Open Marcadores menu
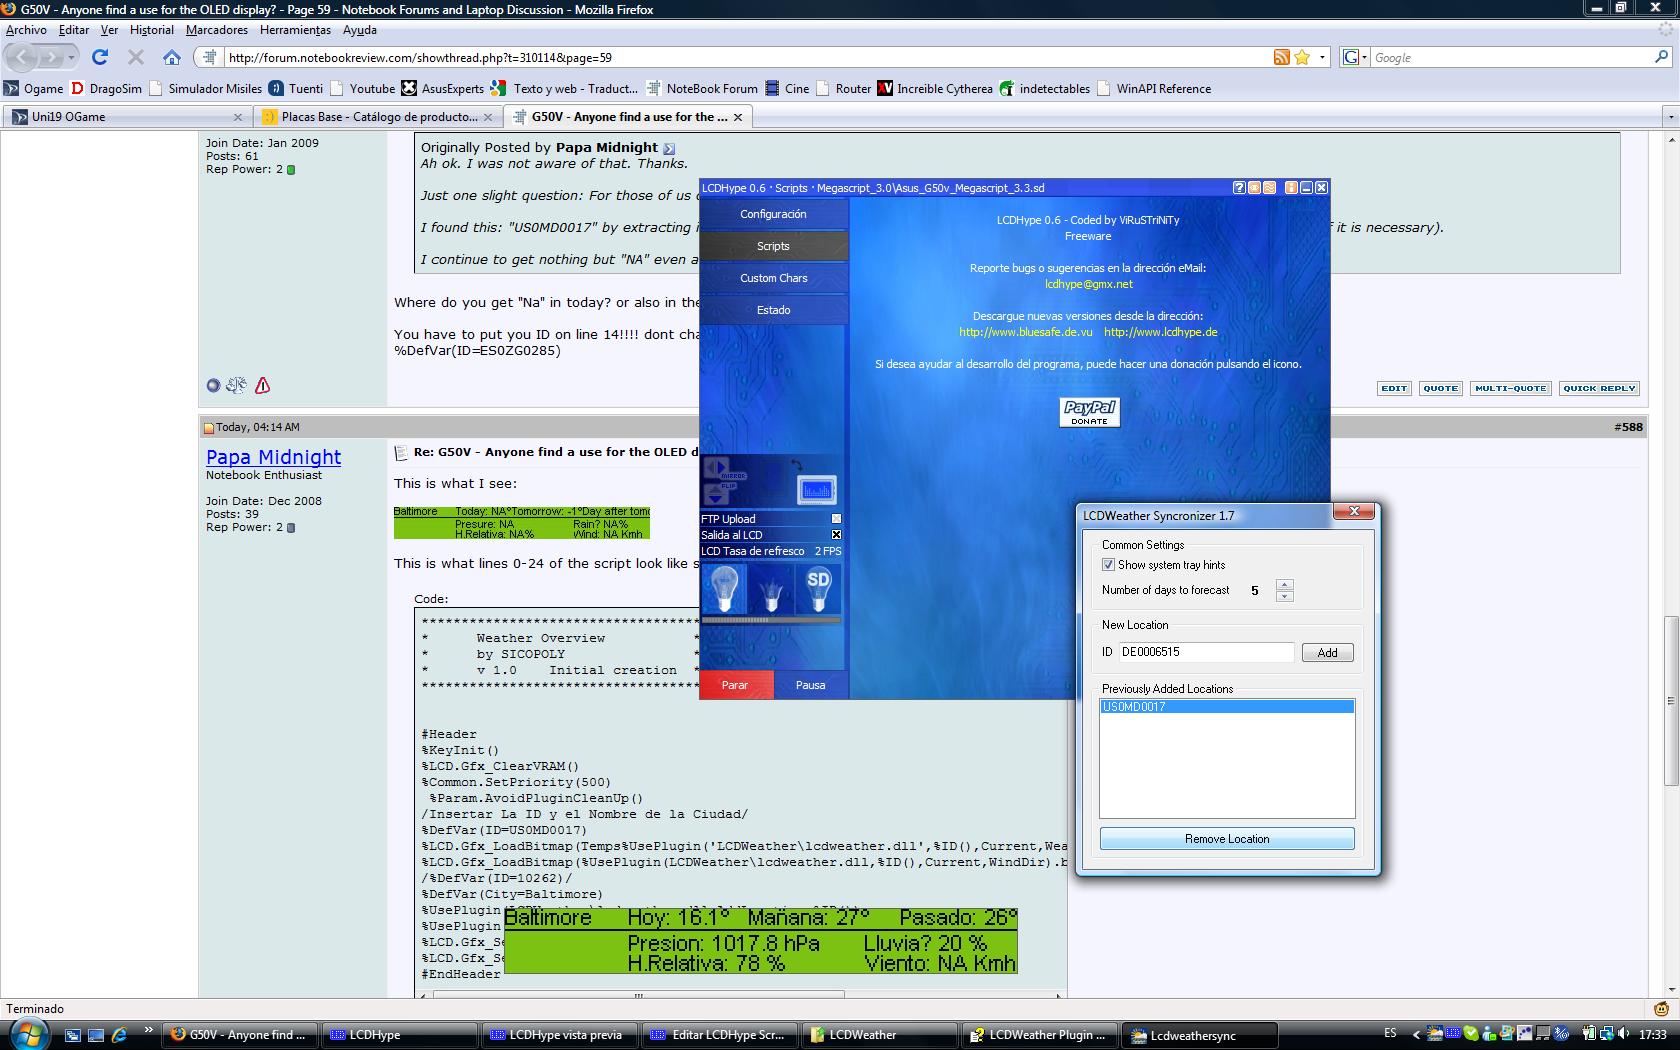This screenshot has height=1050, width=1680. (x=217, y=30)
